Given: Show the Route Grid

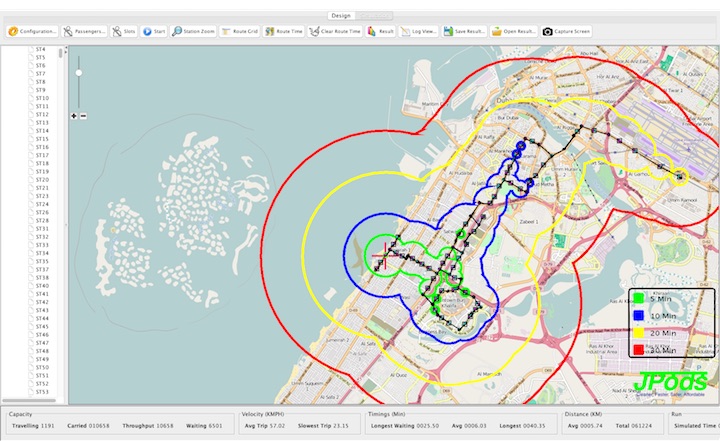Looking at the screenshot, I should (x=238, y=31).
